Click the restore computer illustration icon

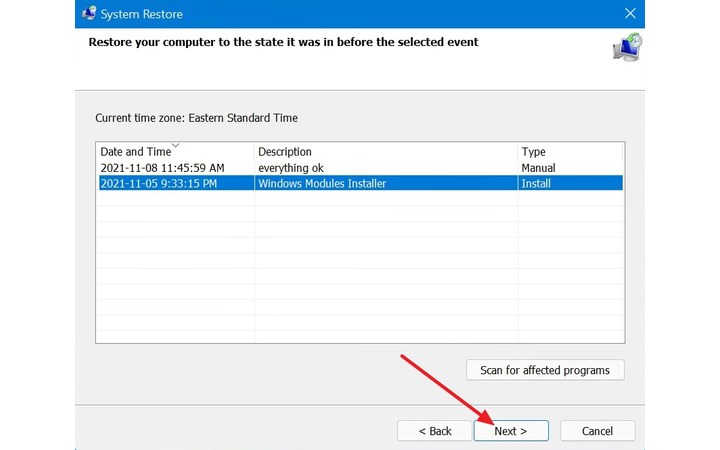[x=628, y=47]
